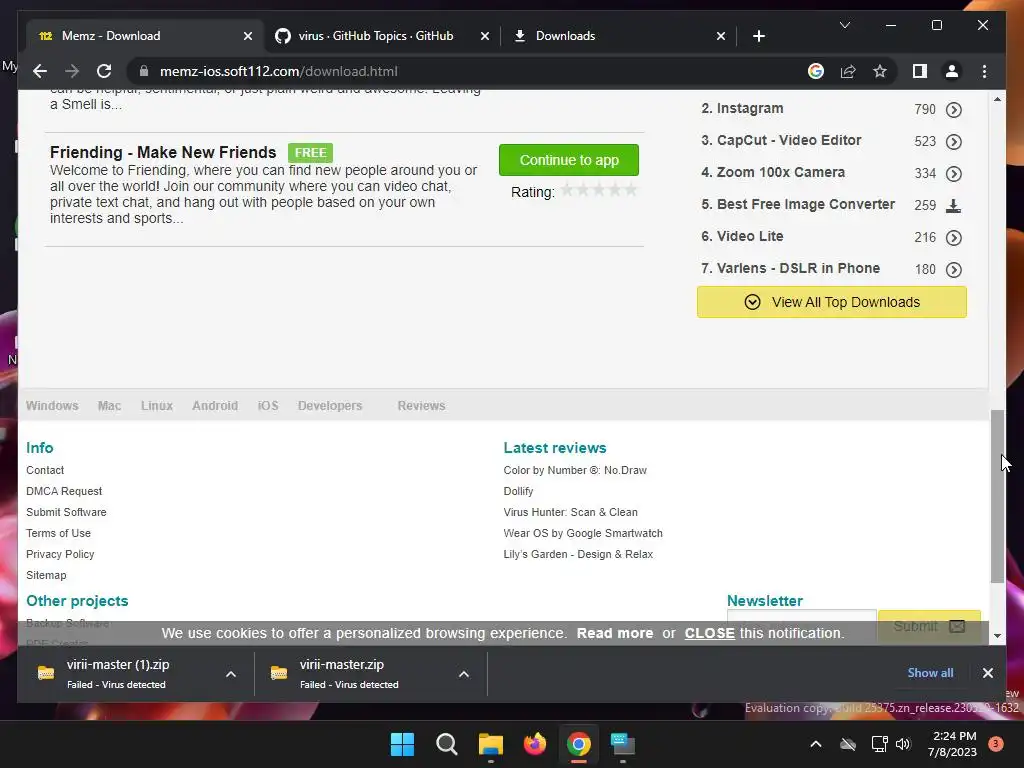Screen dimensions: 1024x768
Task: Switch to virus GitHub Topics tab
Action: pos(382,36)
